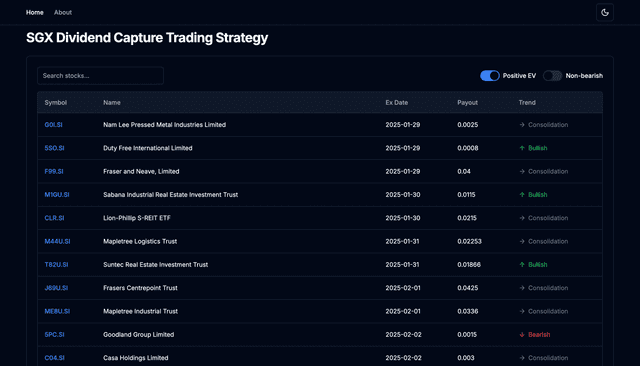The width and height of the screenshot is (640, 366).
Task: Open the G0I.SI symbol link
Action: pos(53,125)
